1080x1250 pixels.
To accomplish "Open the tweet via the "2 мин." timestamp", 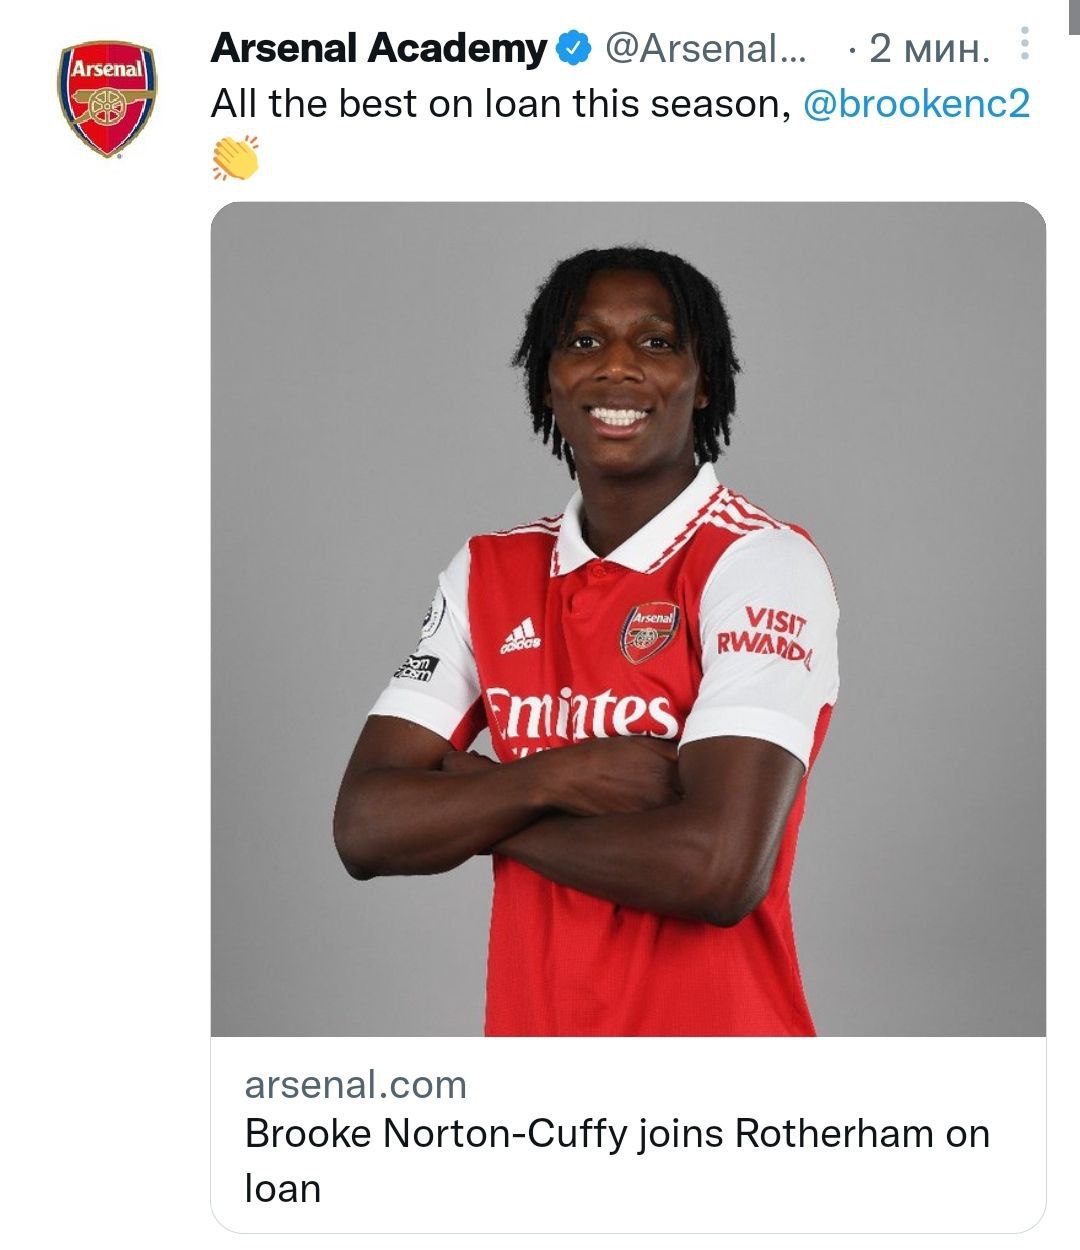I will [x=929, y=48].
